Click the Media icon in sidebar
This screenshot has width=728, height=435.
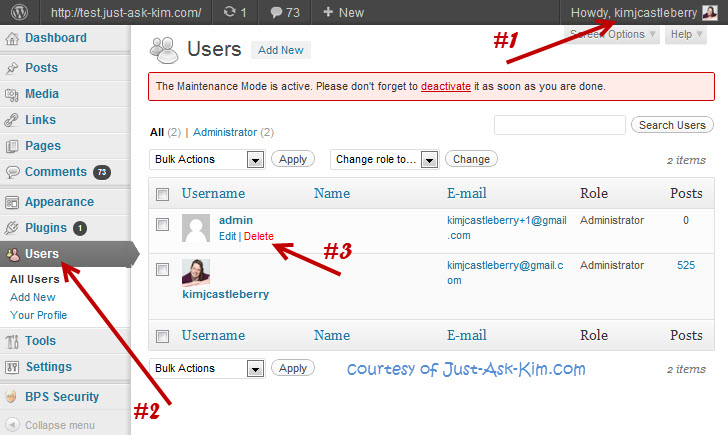pos(12,94)
